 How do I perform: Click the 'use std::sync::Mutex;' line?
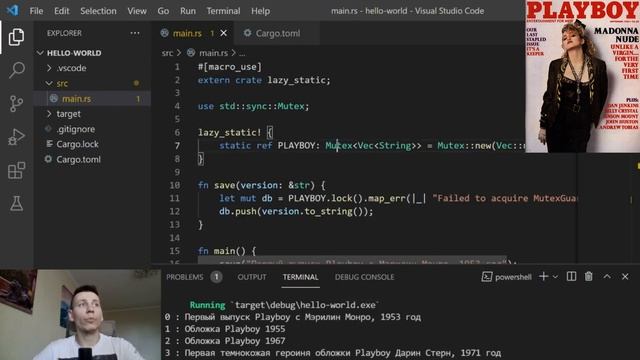(x=253, y=106)
